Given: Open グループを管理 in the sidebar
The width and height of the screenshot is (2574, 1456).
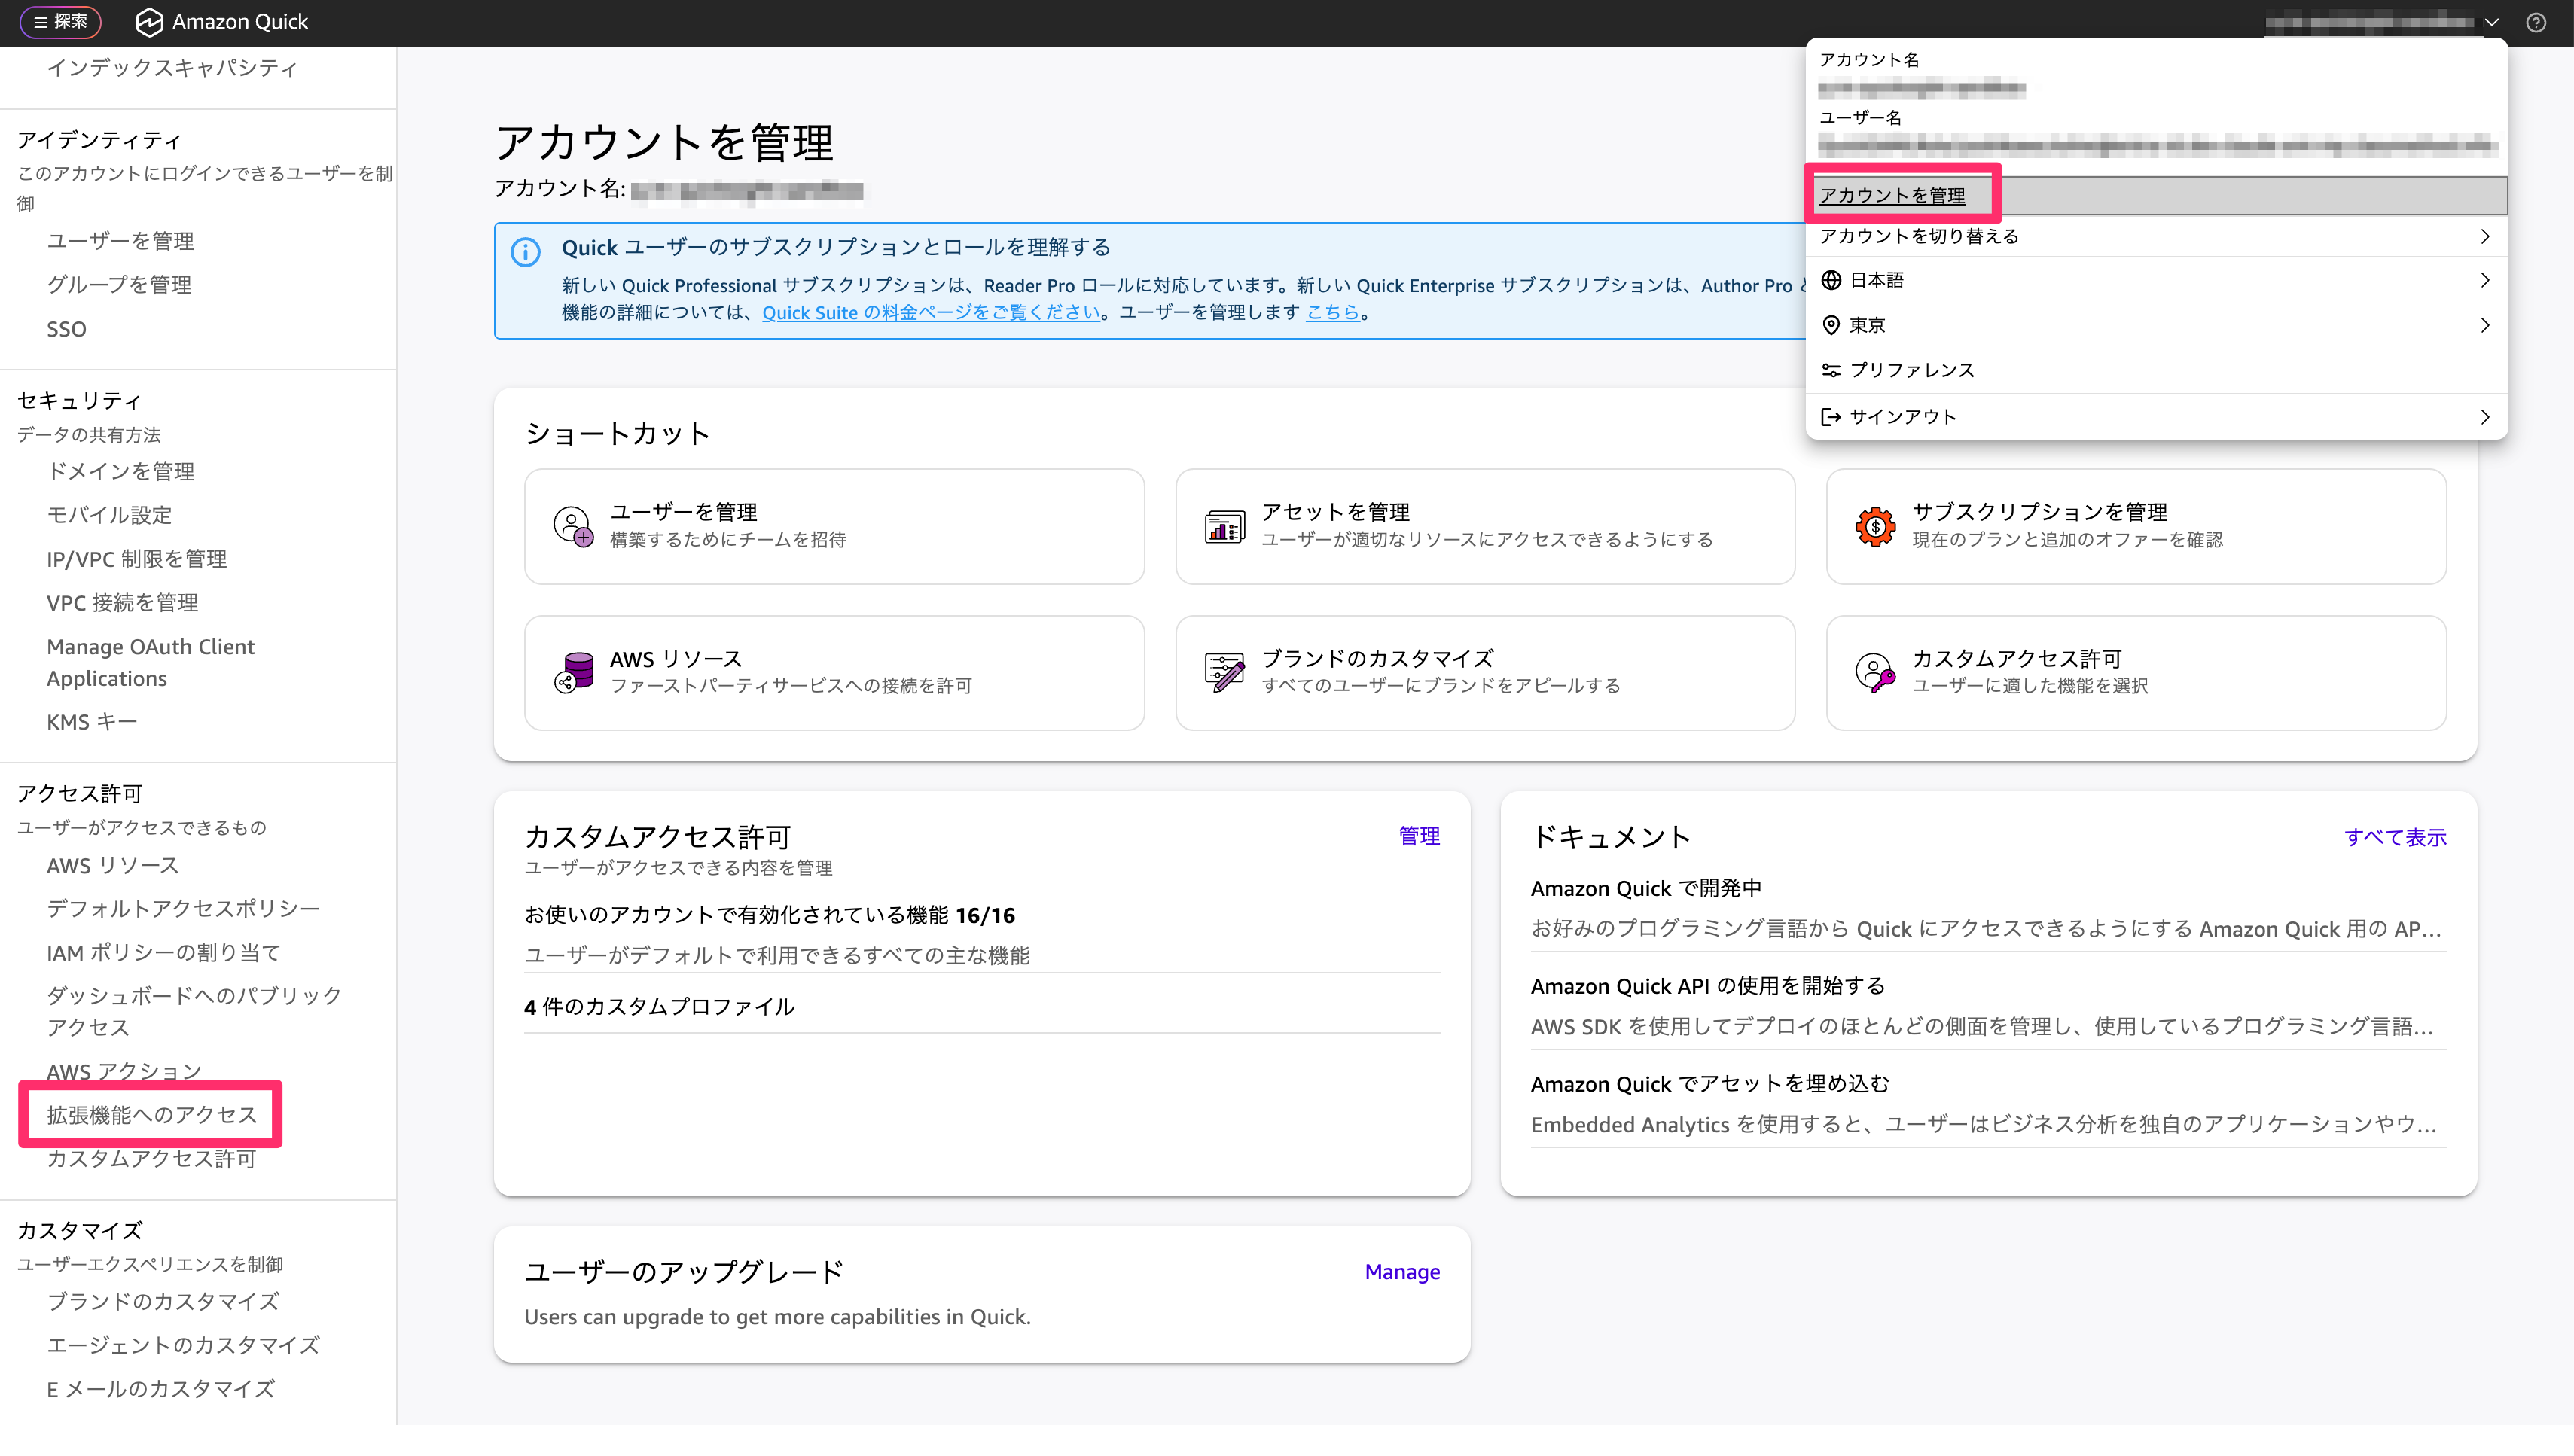Looking at the screenshot, I should point(119,285).
